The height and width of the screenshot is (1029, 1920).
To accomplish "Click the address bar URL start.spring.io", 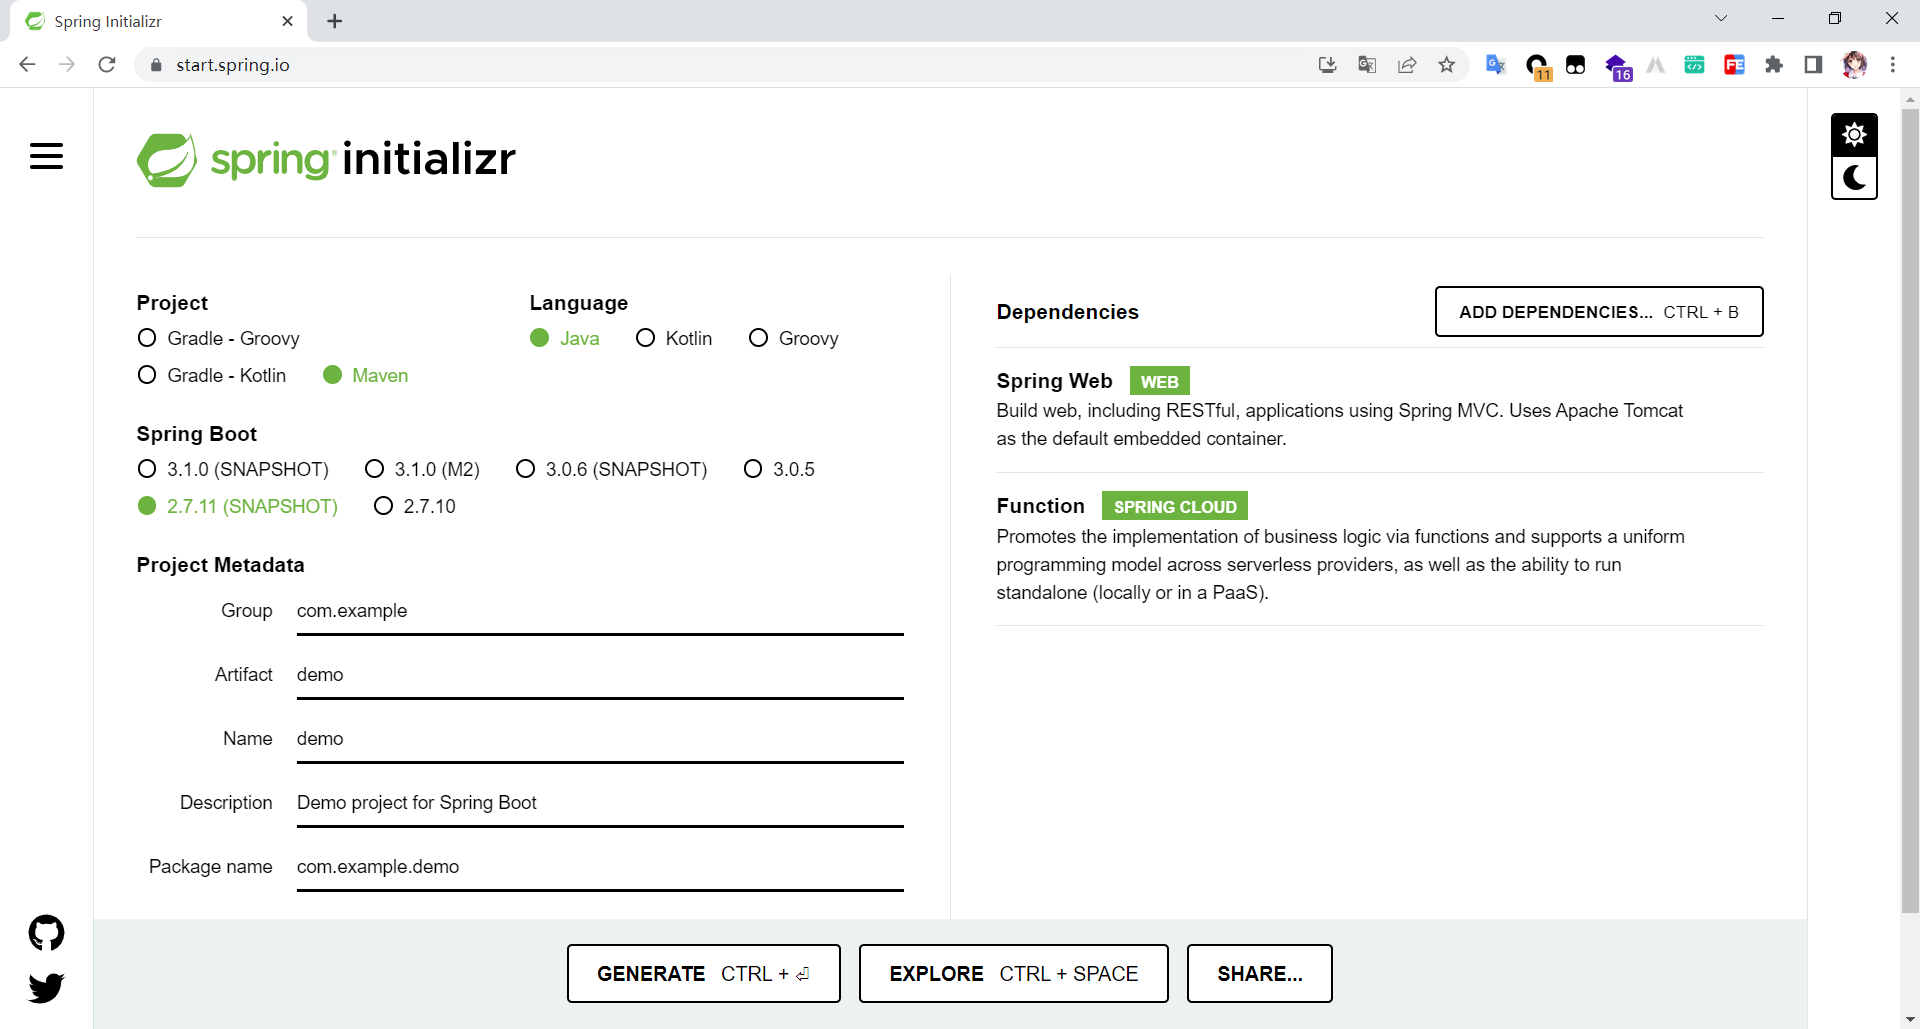I will [233, 65].
